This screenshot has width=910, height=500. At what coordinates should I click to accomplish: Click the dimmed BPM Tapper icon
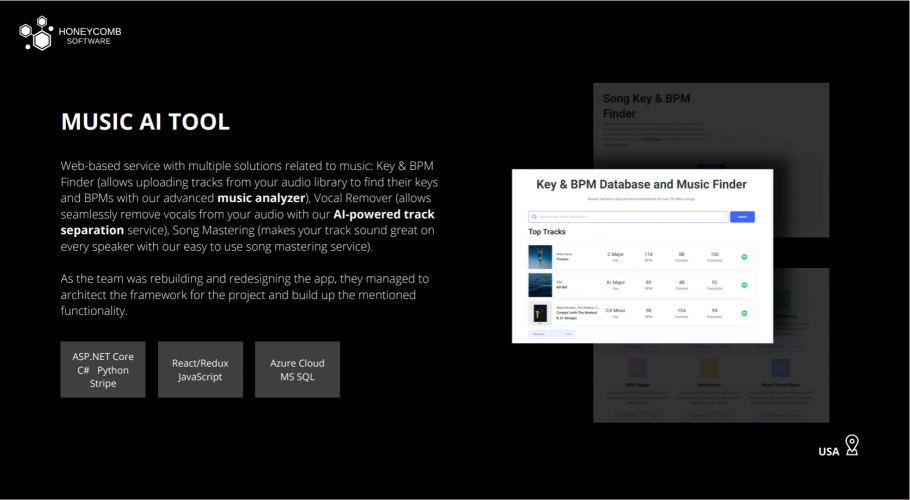(637, 368)
